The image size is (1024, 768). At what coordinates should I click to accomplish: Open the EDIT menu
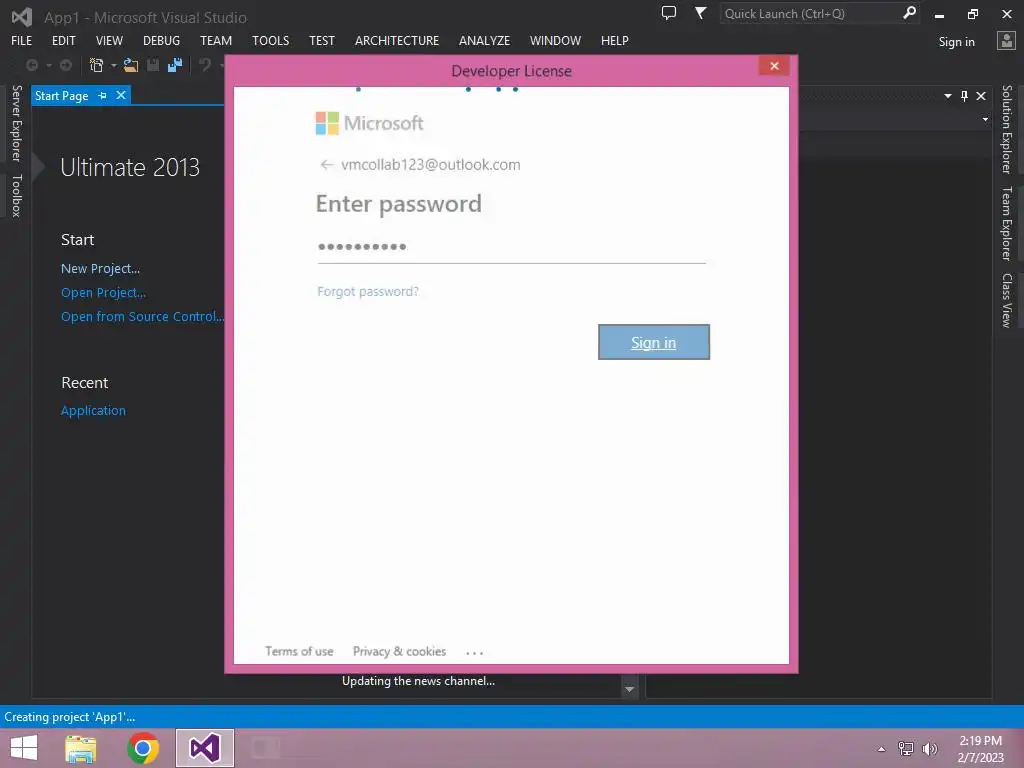(64, 40)
